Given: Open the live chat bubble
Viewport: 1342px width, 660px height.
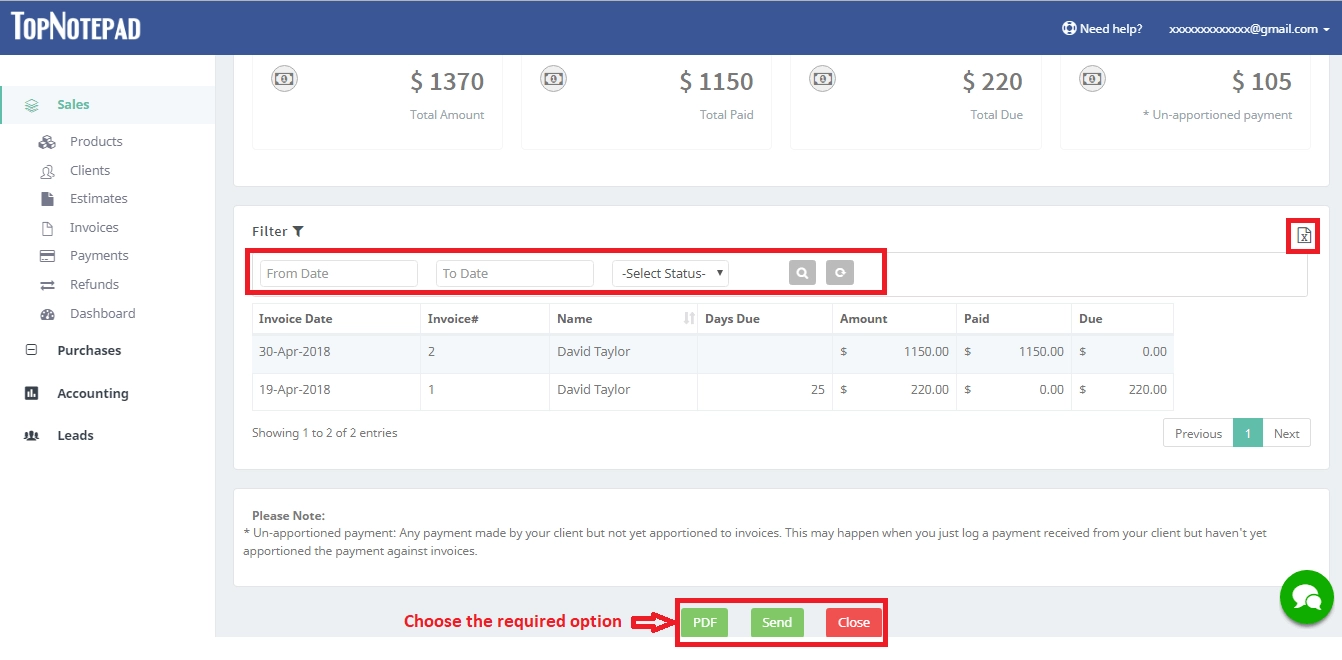Looking at the screenshot, I should click(x=1306, y=597).
